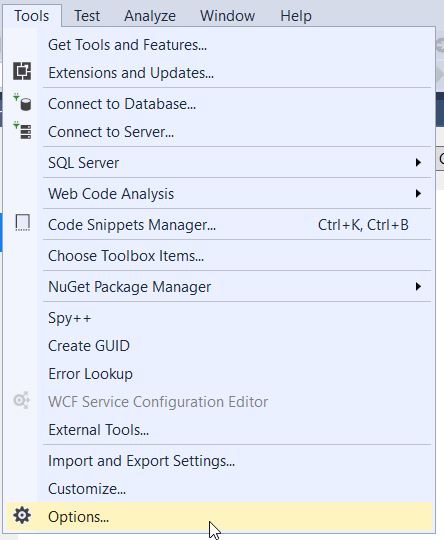Click the Ctrl+K, Ctrl+B shortcut text

click(363, 225)
